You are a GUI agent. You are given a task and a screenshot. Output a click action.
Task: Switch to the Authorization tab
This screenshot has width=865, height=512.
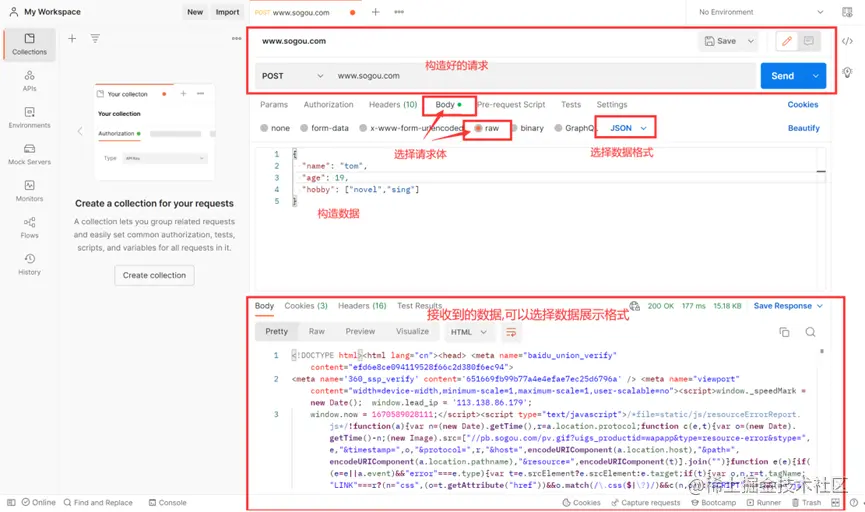328,104
